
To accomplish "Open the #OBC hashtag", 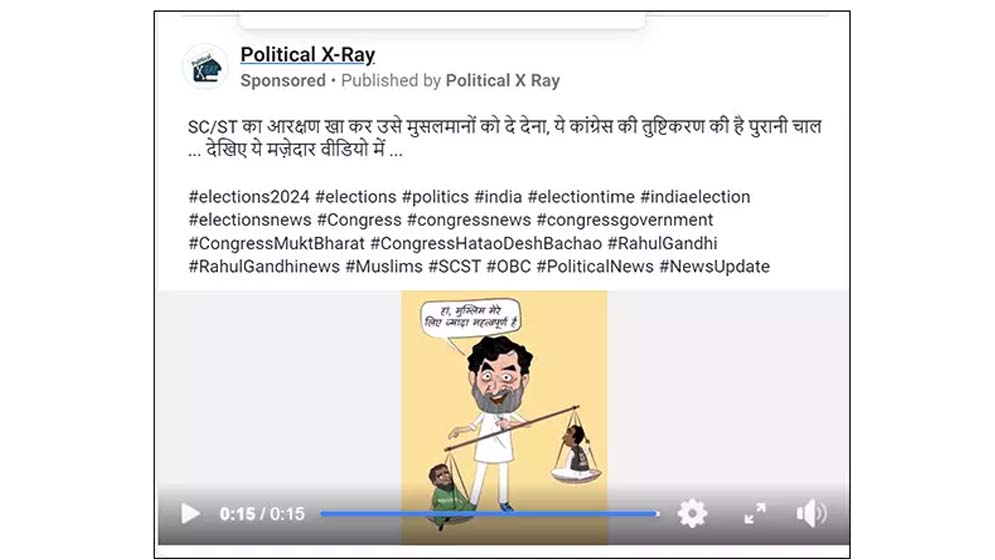I will click(508, 267).
